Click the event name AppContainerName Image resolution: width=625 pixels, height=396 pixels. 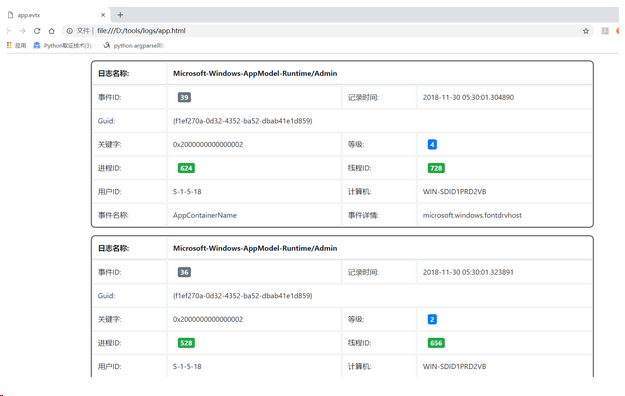coord(204,215)
